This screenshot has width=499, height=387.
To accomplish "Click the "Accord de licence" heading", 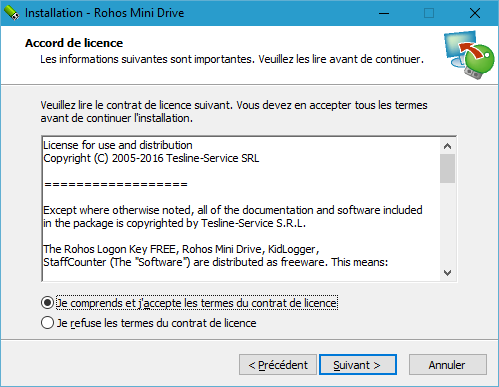I will pos(74,43).
